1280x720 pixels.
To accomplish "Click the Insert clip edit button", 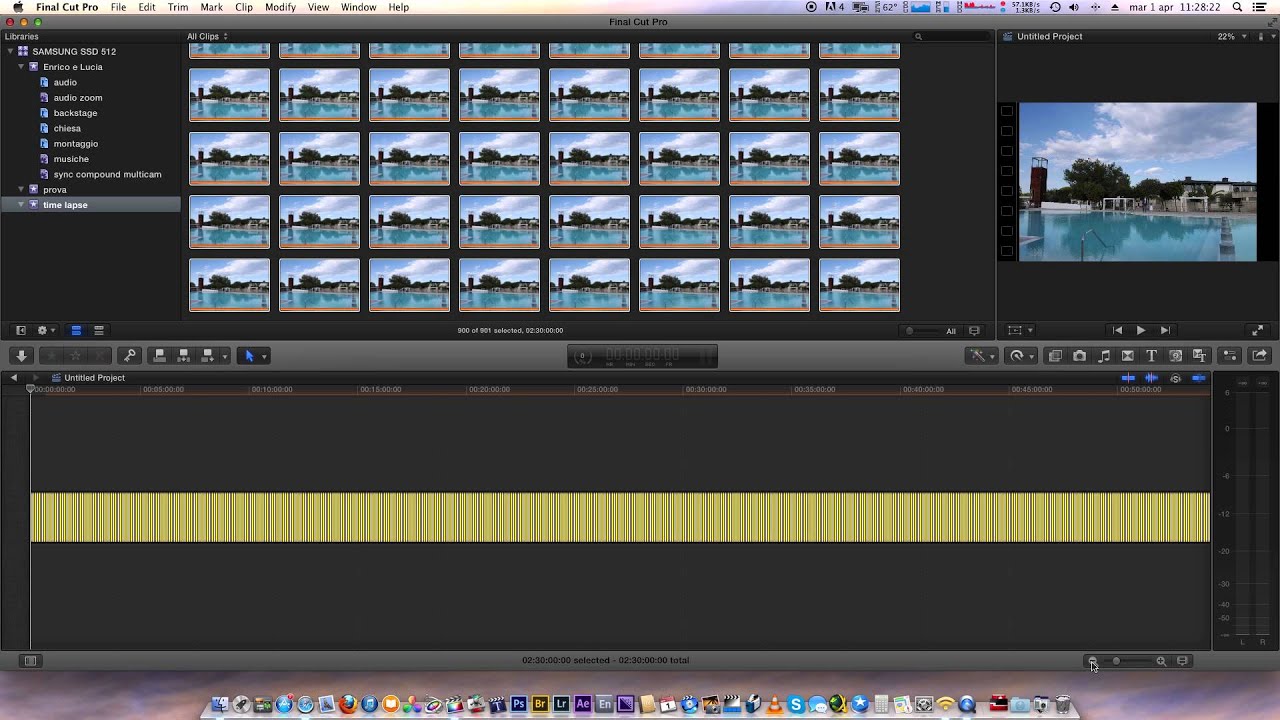I will [x=183, y=355].
